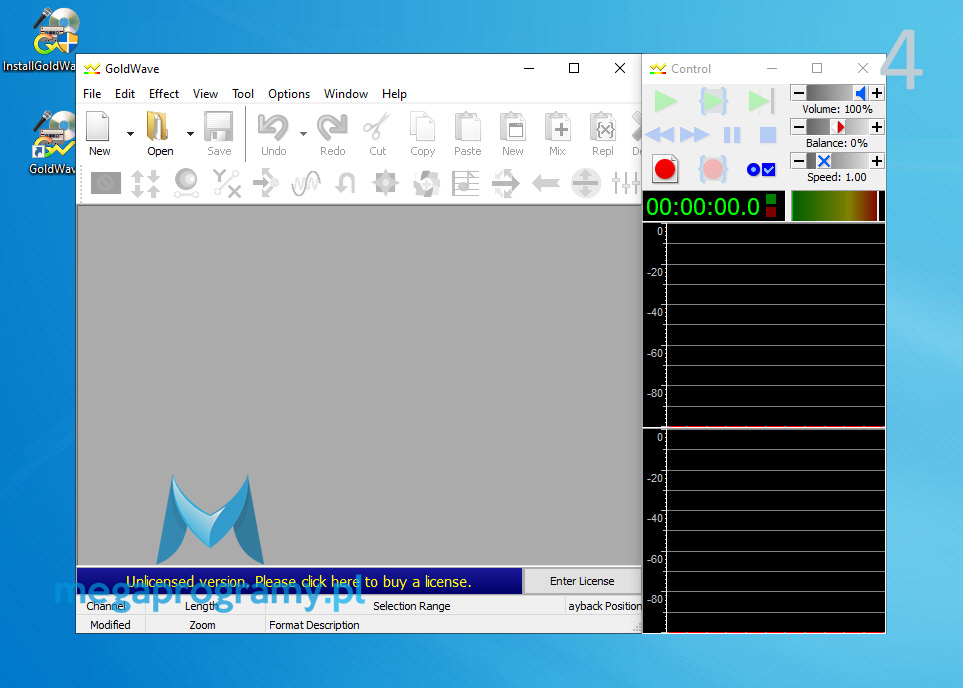The width and height of the screenshot is (963, 688).
Task: Click the music note sheet effect icon
Action: pyautogui.click(x=466, y=183)
